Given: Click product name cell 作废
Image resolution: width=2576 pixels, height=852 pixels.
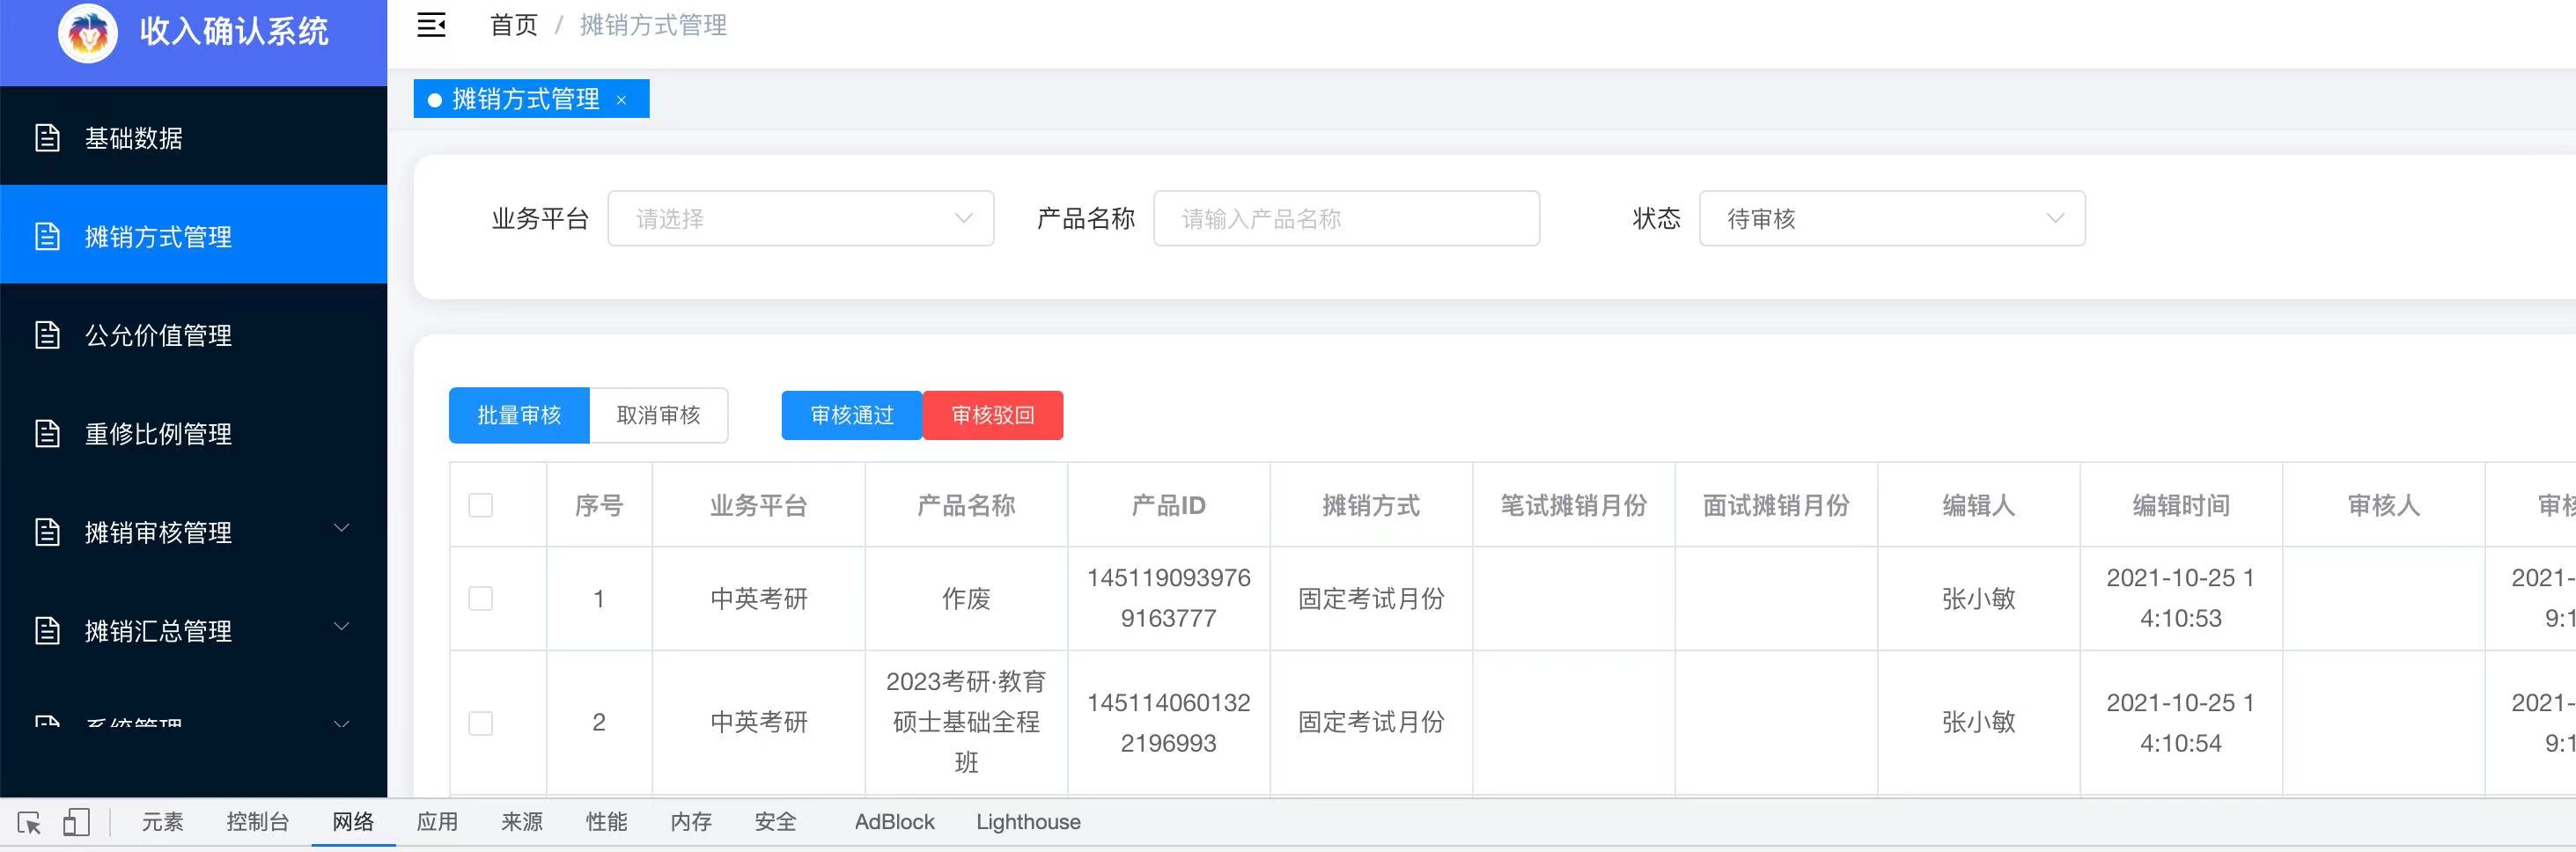Looking at the screenshot, I should [x=967, y=599].
